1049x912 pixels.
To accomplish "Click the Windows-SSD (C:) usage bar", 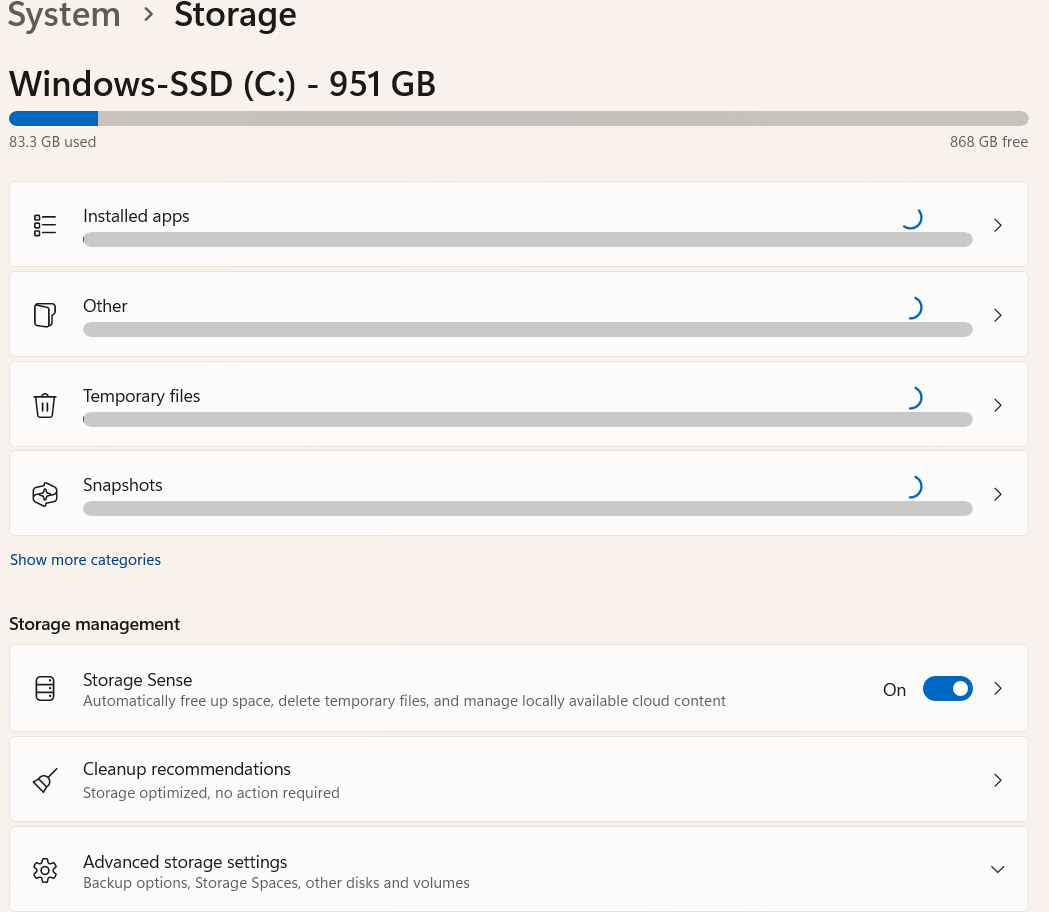I will (x=518, y=118).
